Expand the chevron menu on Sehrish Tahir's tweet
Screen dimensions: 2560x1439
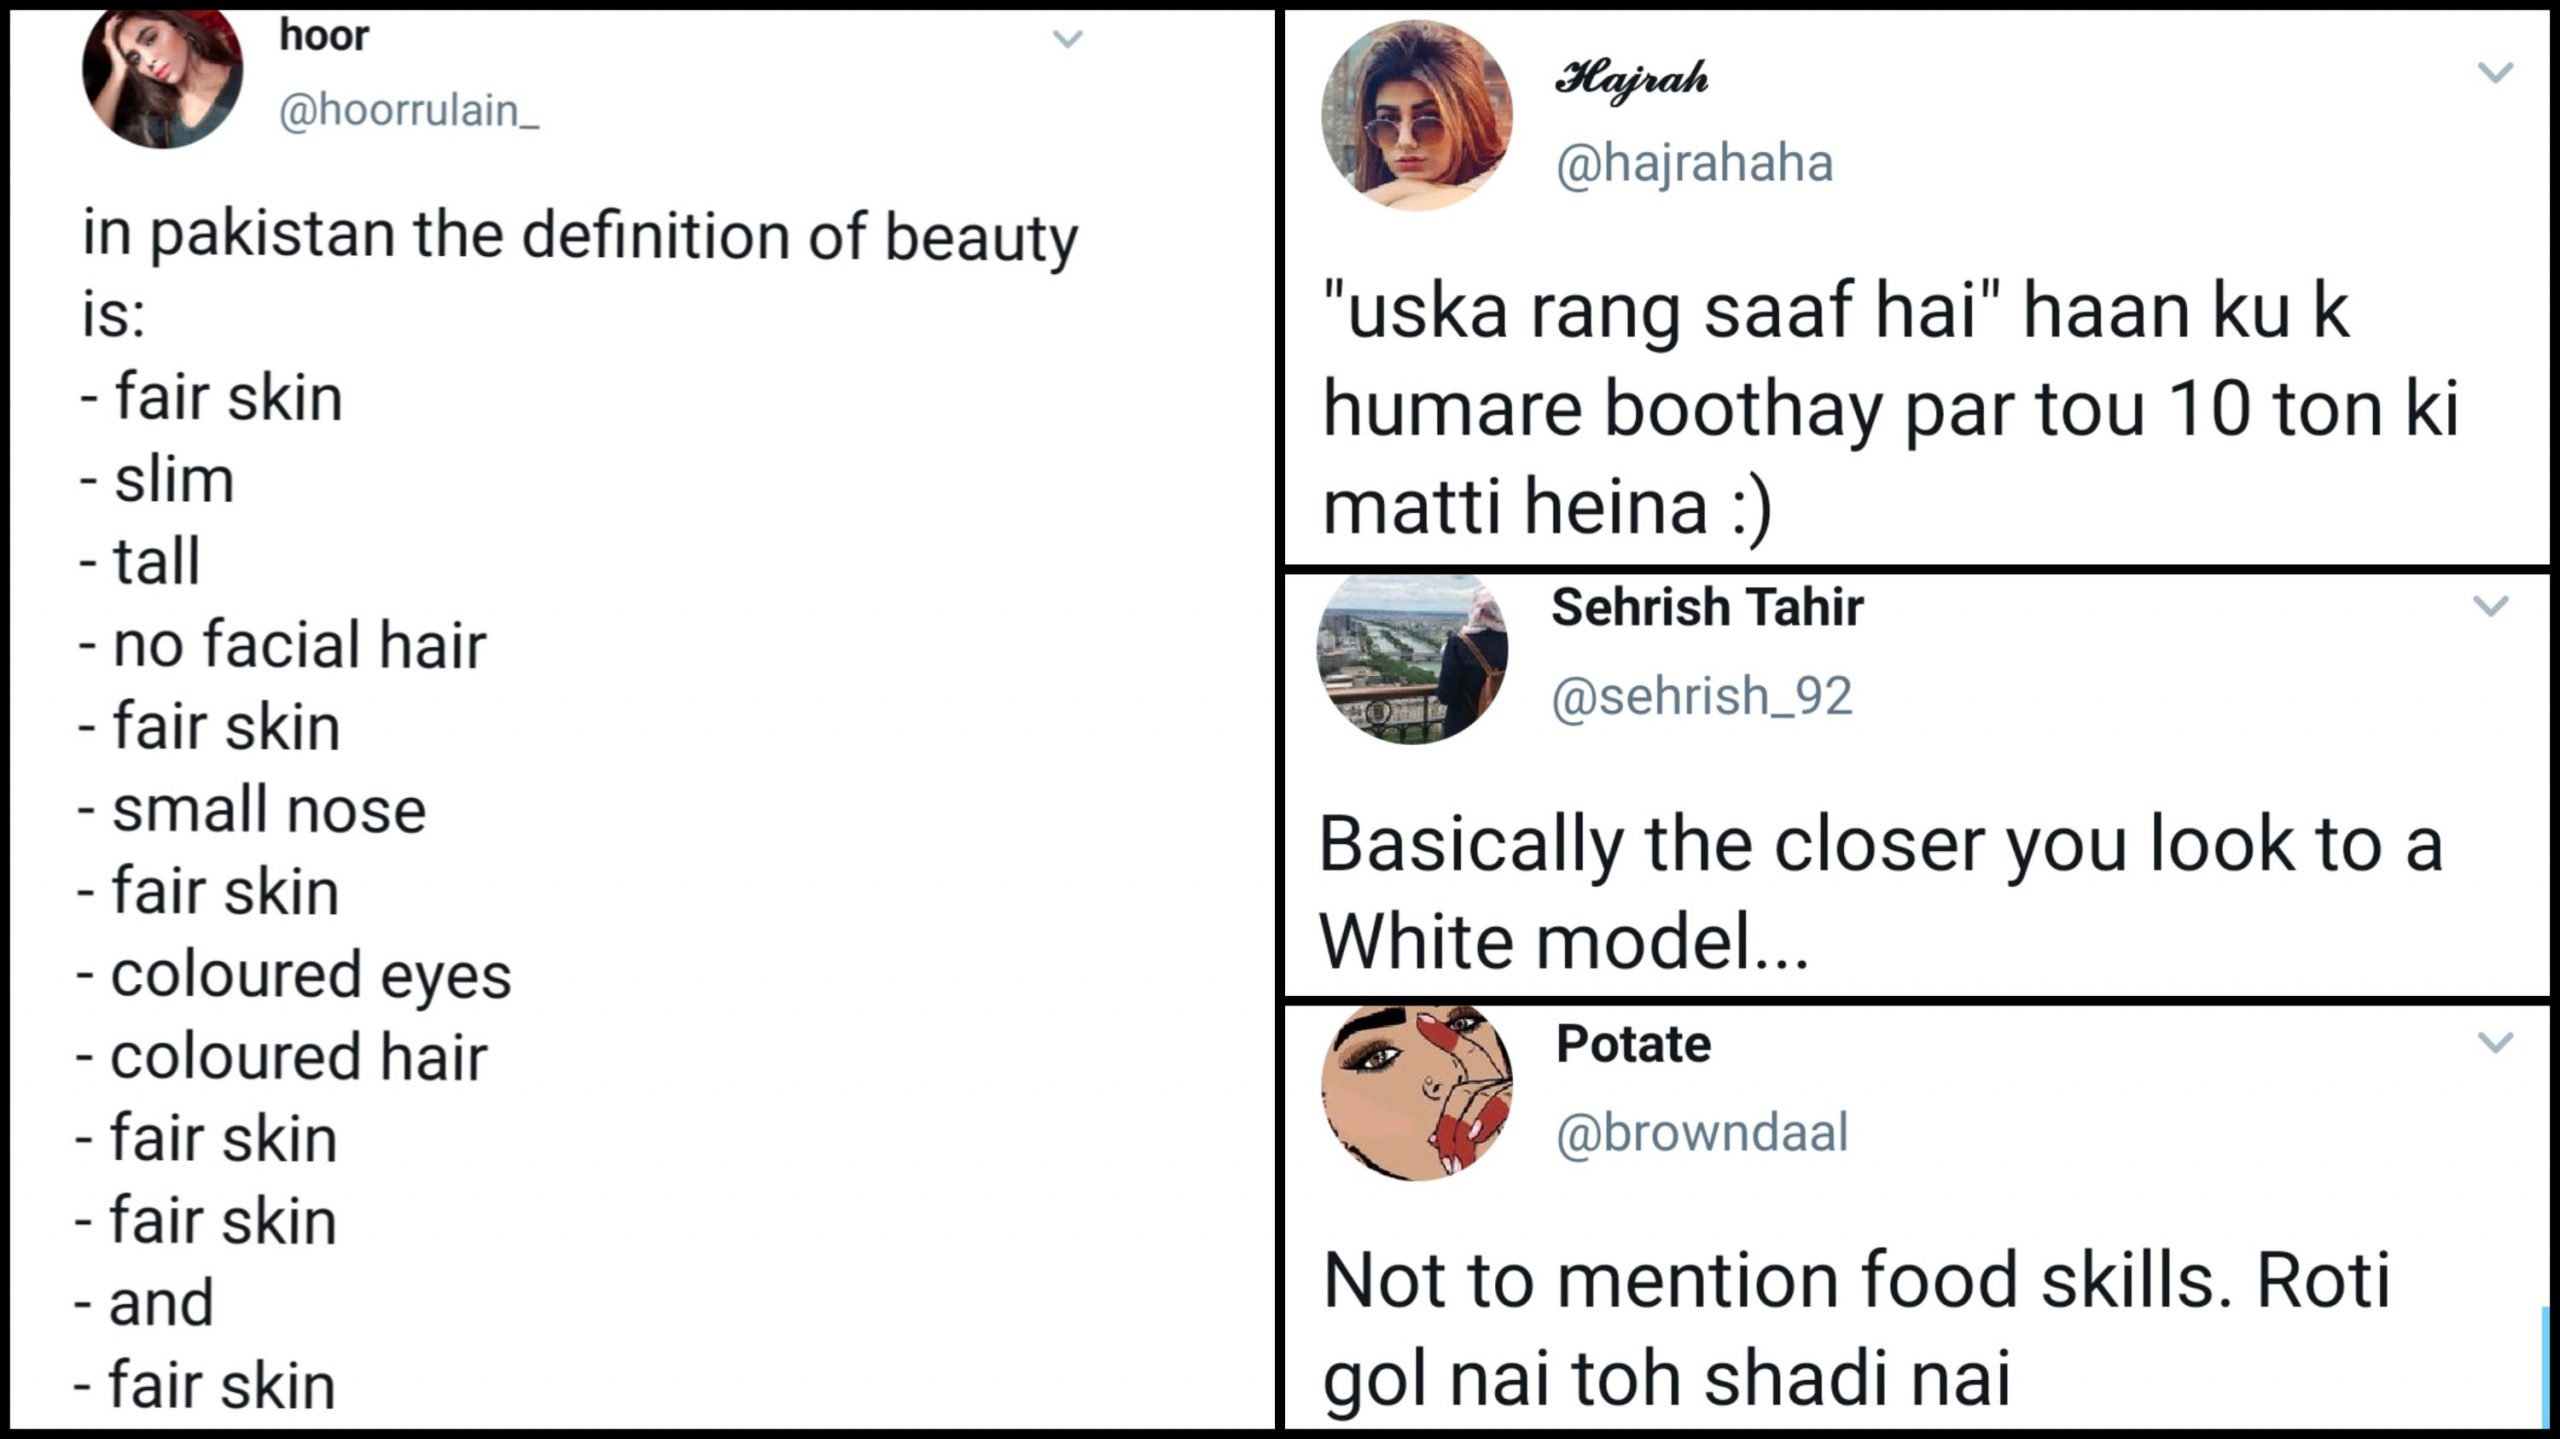point(2490,606)
